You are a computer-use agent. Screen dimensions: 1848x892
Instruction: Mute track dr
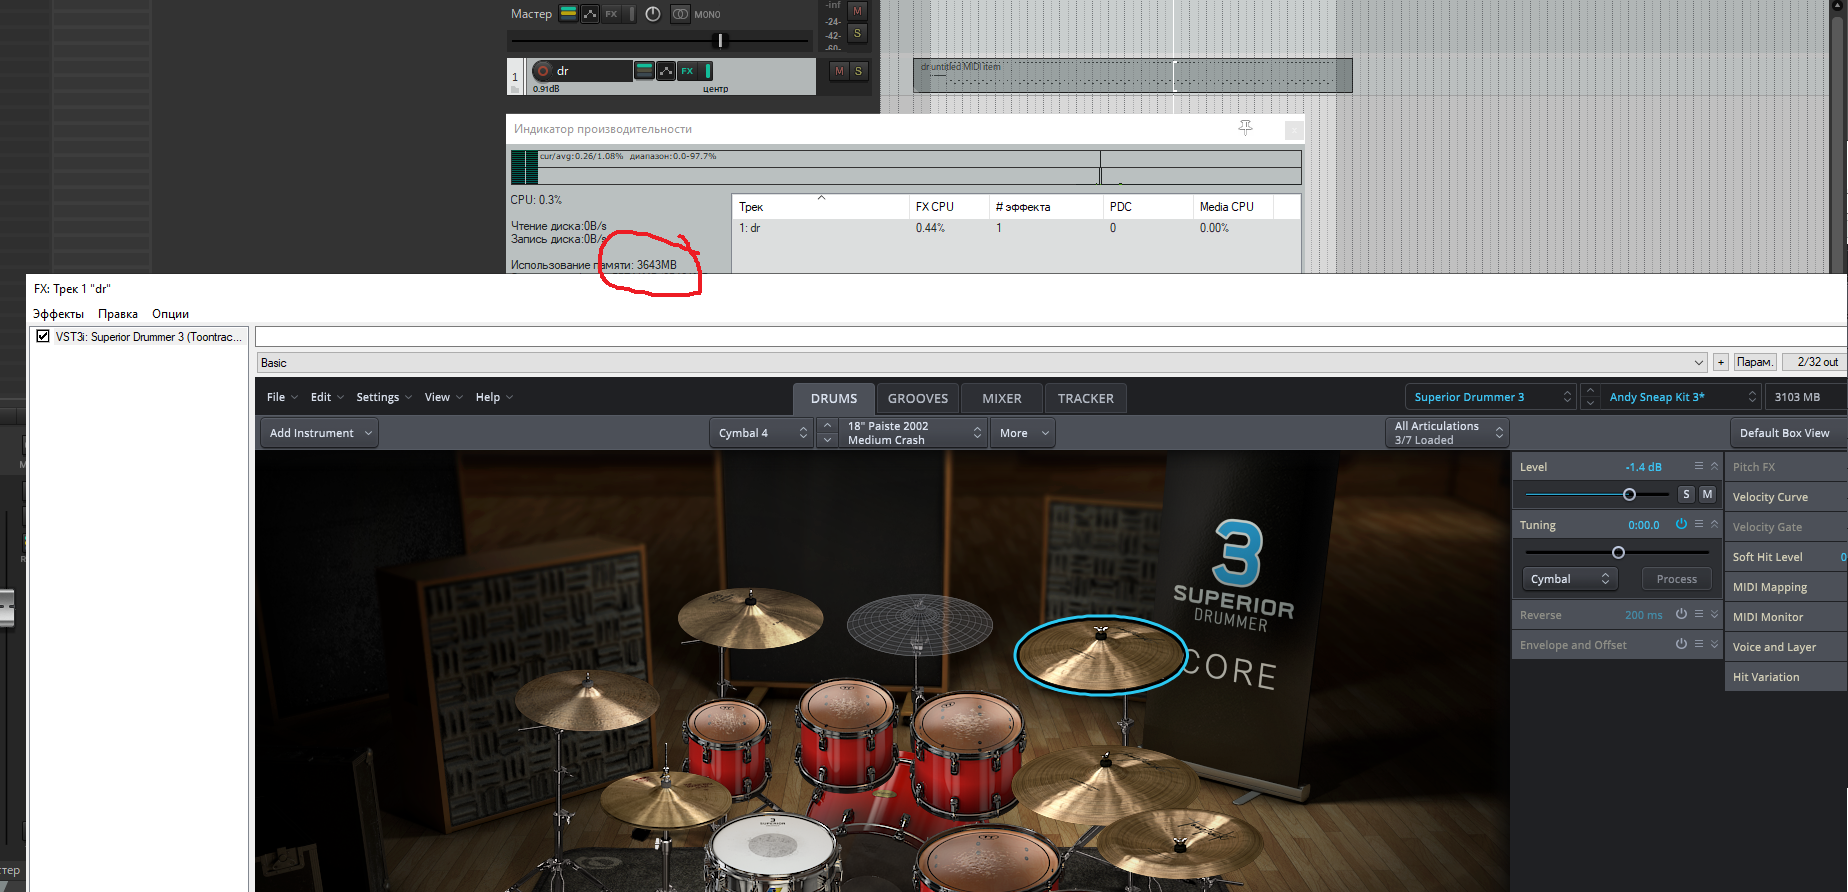839,71
